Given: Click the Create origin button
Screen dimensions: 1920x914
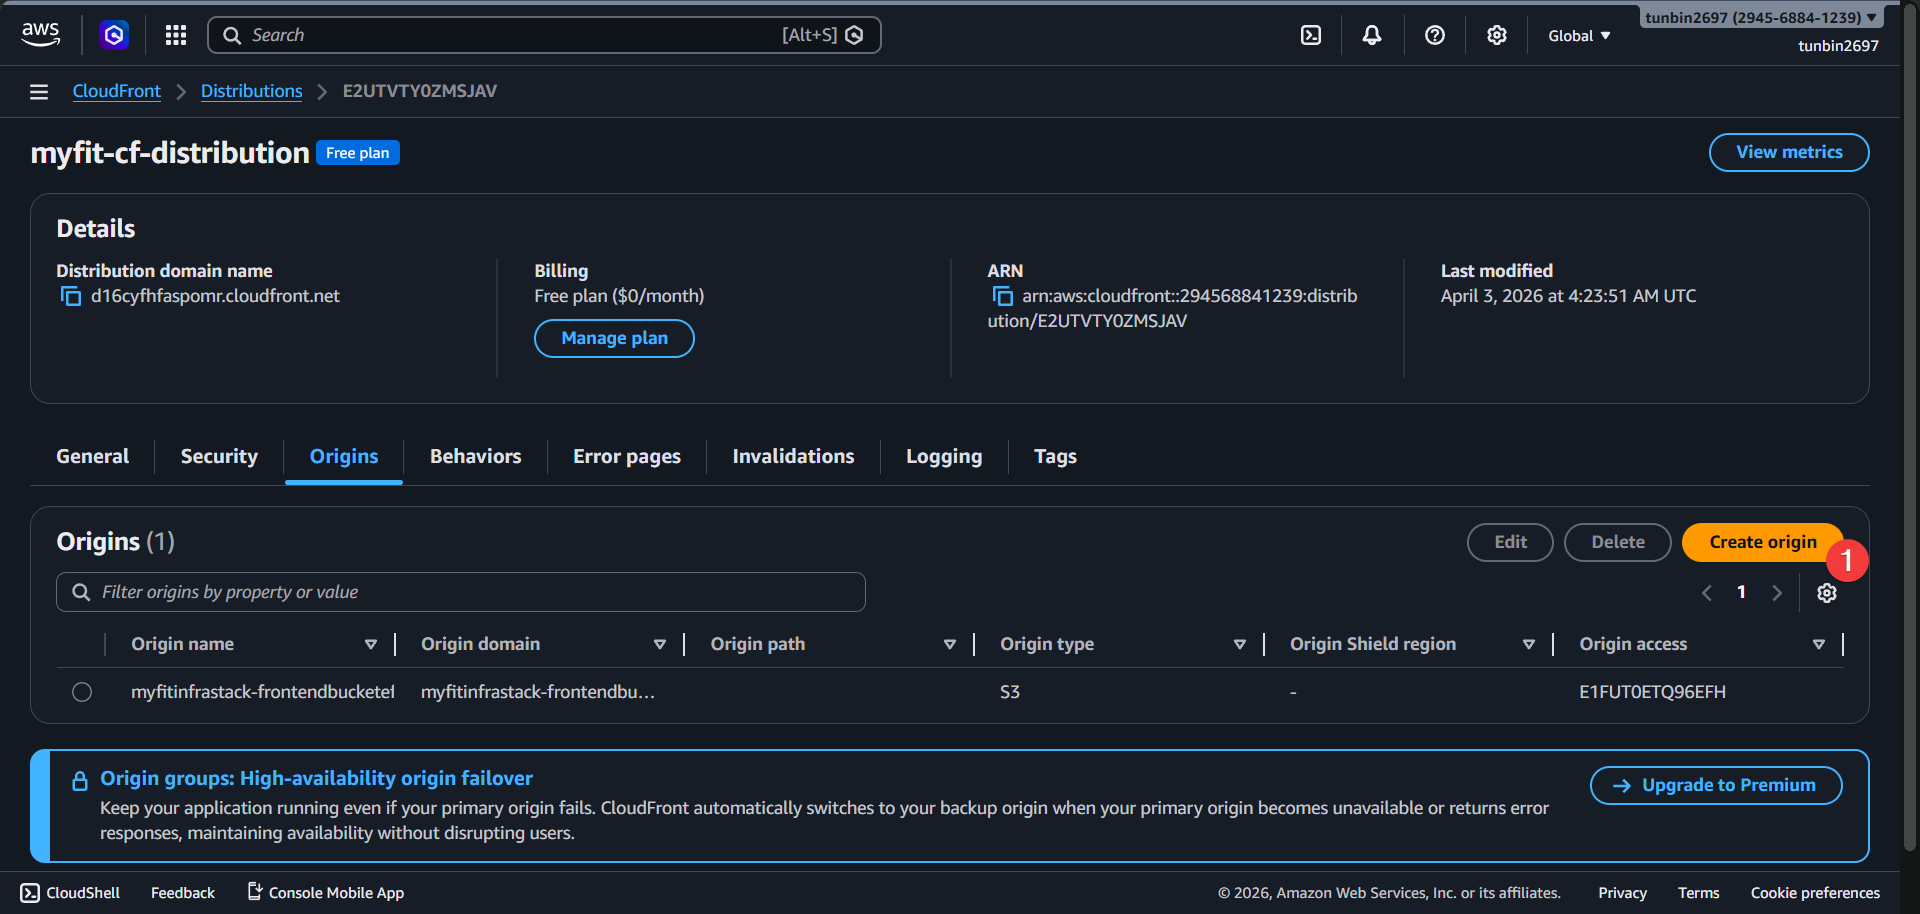Looking at the screenshot, I should (1761, 542).
